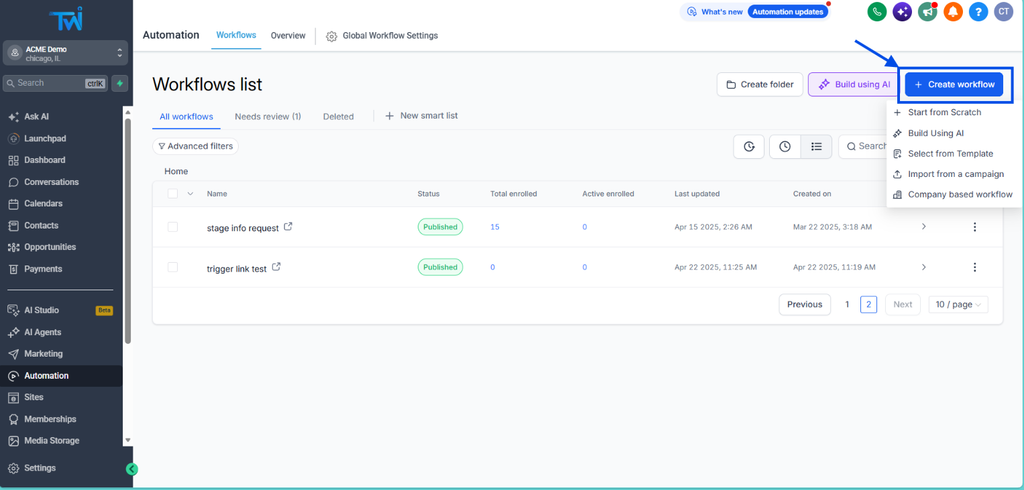This screenshot has height=490, width=1024.
Task: Click the green phone dialer icon
Action: (x=876, y=11)
